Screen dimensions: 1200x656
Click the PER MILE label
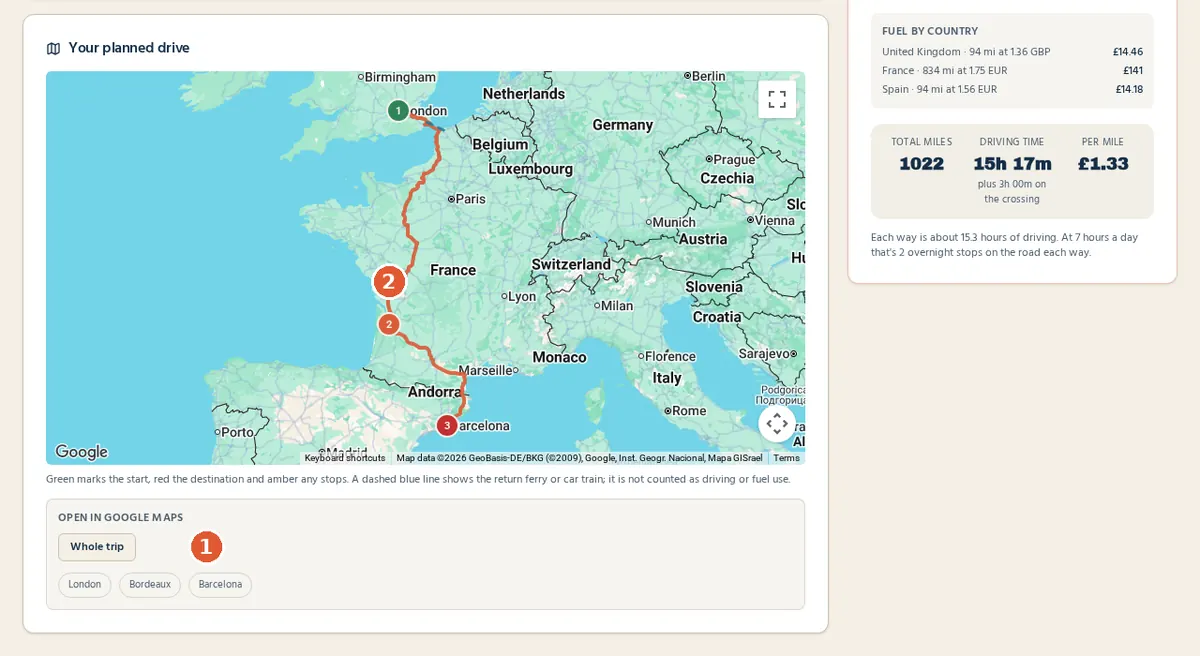pos(1103,142)
